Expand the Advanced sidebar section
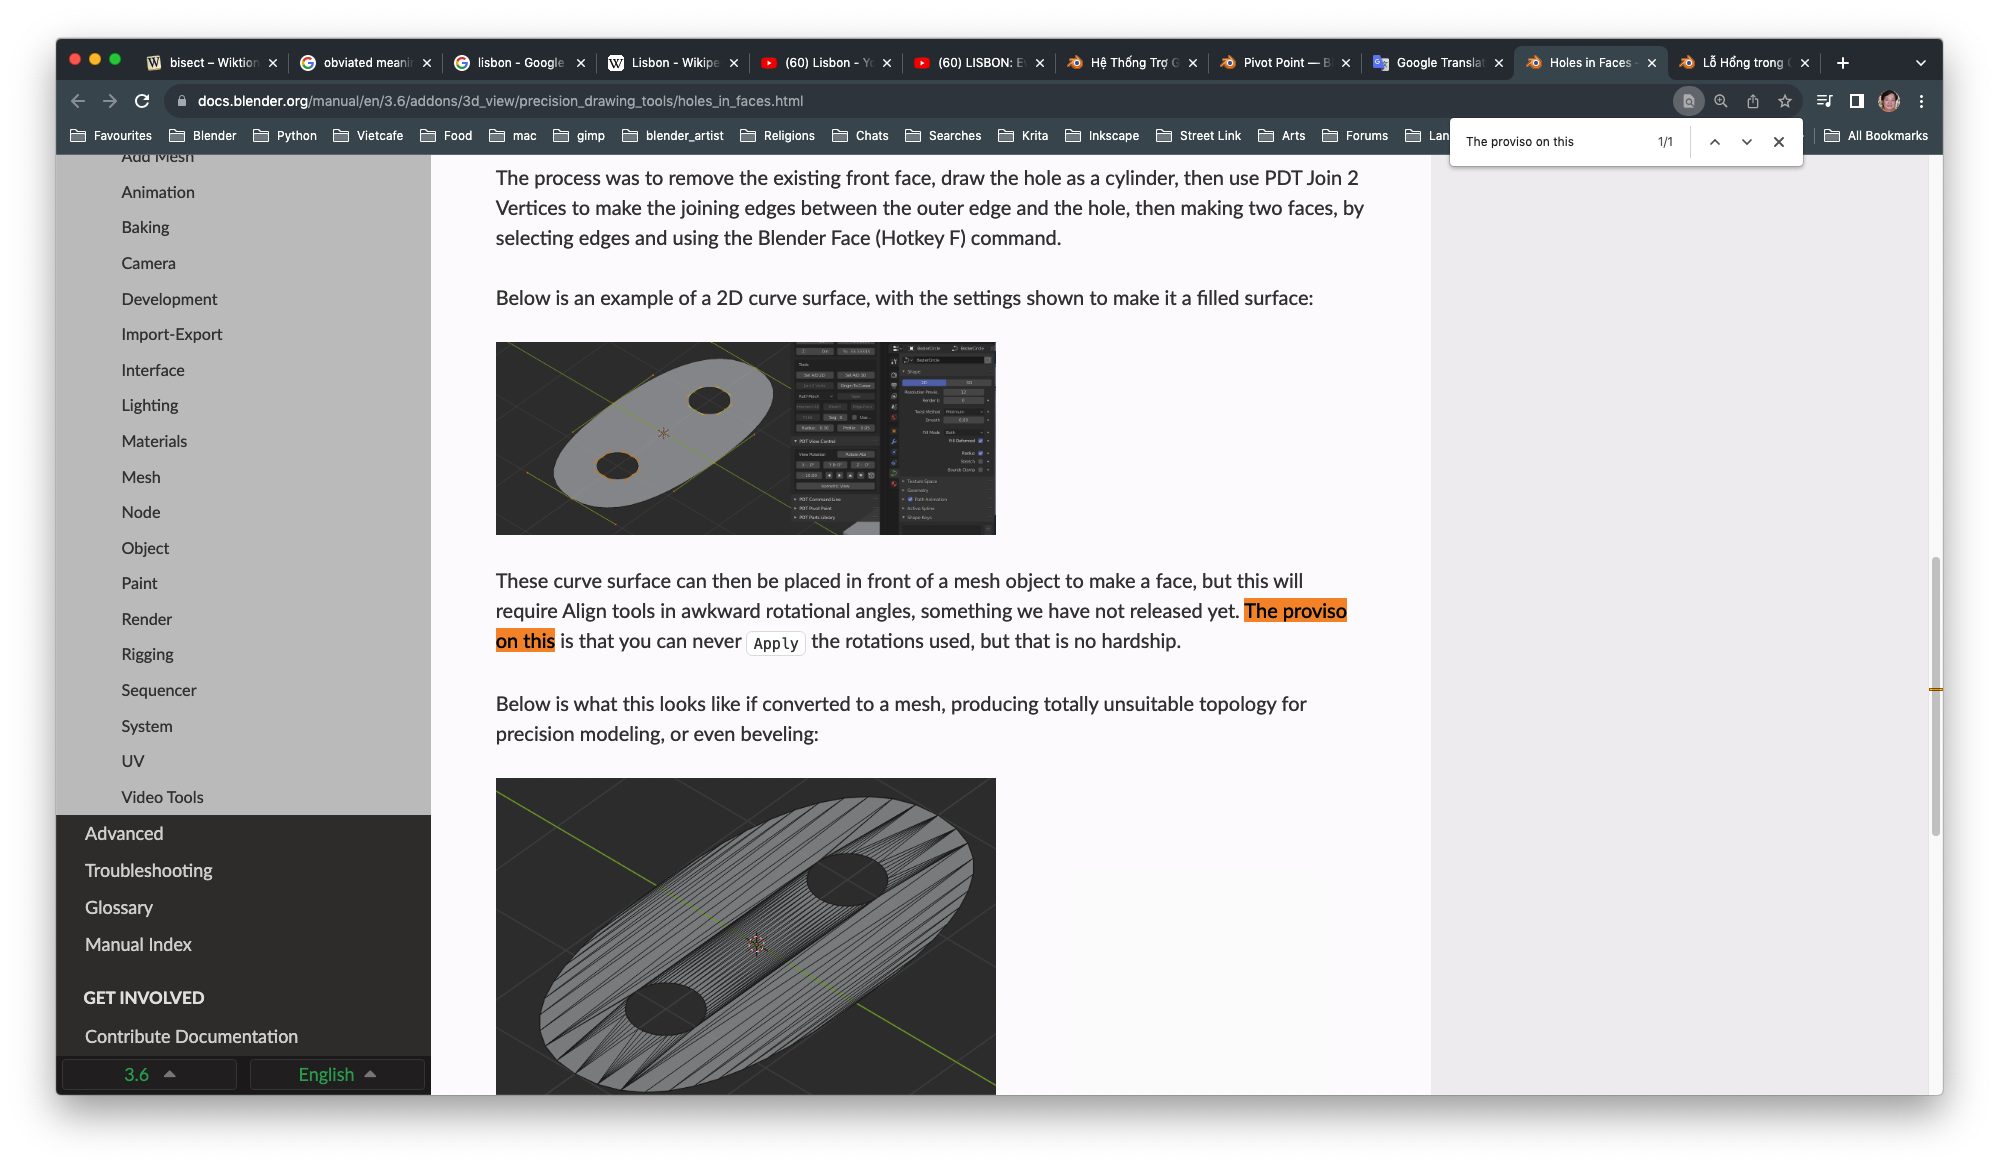Viewport: 1999px width, 1169px height. pos(124,832)
